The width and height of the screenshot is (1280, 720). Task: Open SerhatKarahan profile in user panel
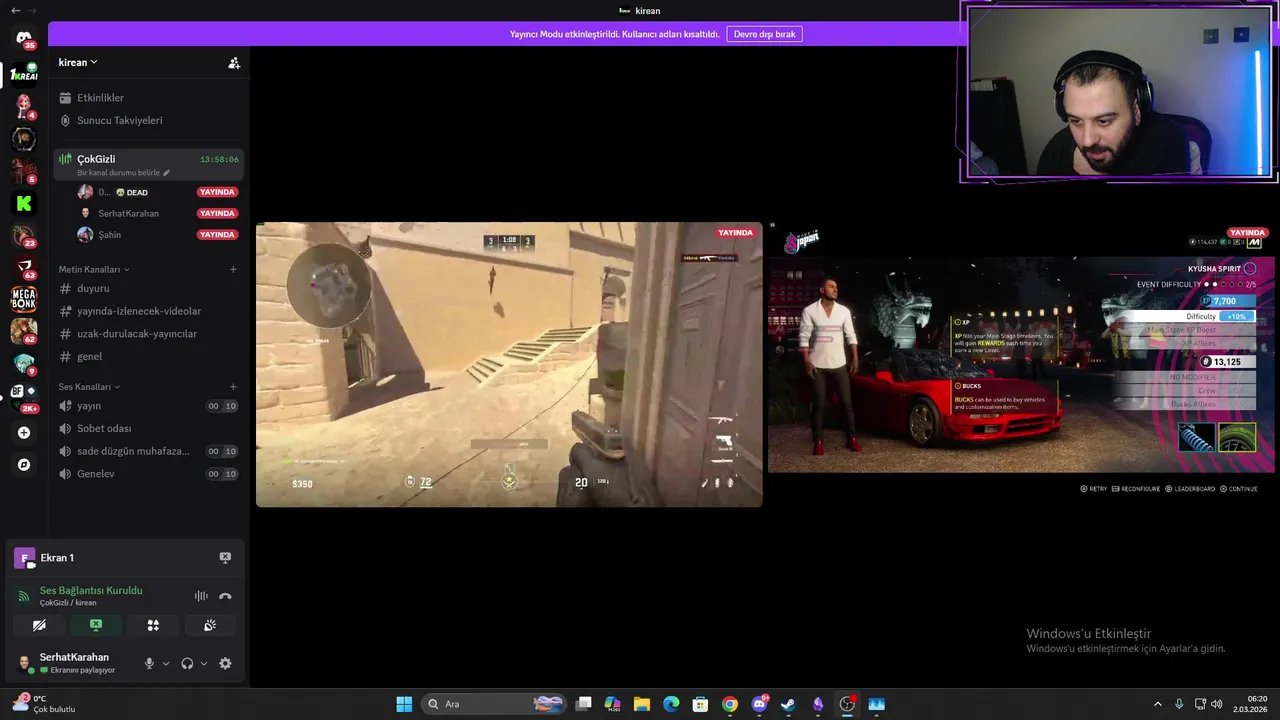[74, 663]
